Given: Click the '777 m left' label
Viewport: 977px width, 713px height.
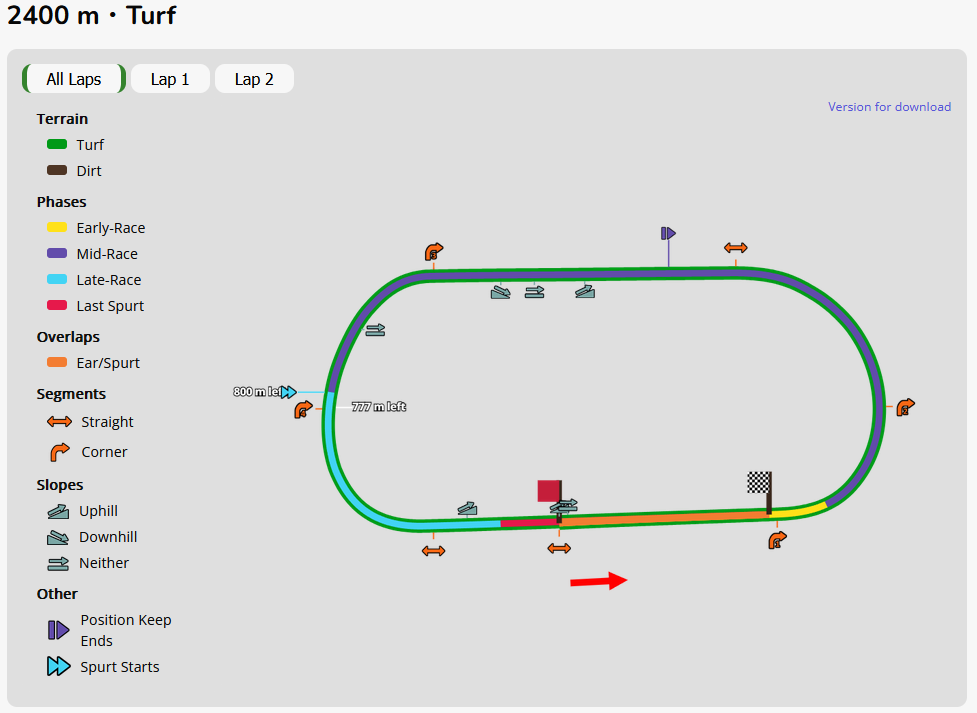Looking at the screenshot, I should pyautogui.click(x=379, y=407).
